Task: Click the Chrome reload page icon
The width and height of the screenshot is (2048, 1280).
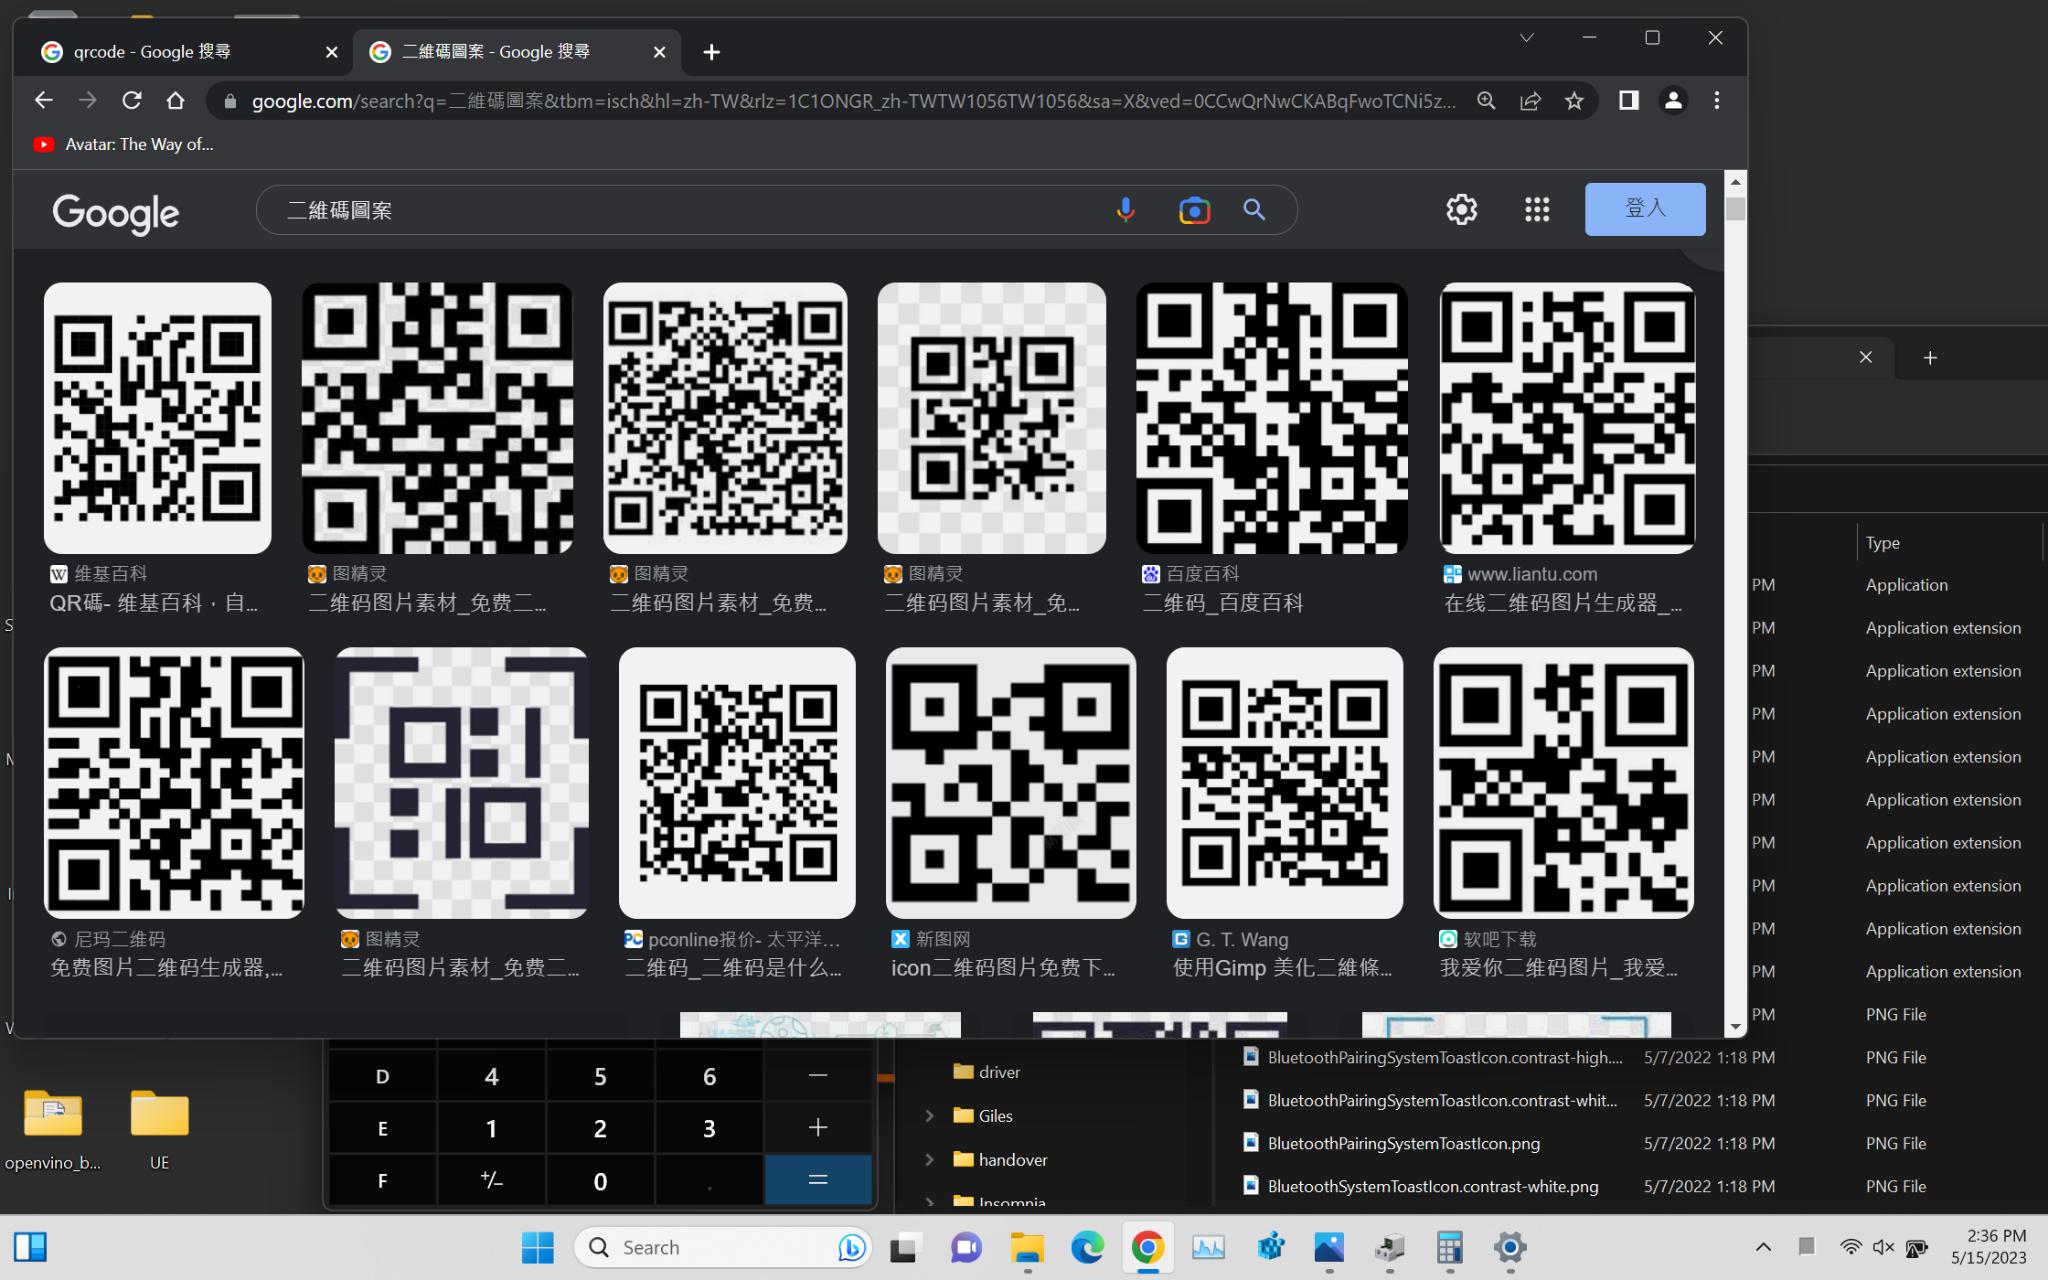Action: [x=131, y=100]
